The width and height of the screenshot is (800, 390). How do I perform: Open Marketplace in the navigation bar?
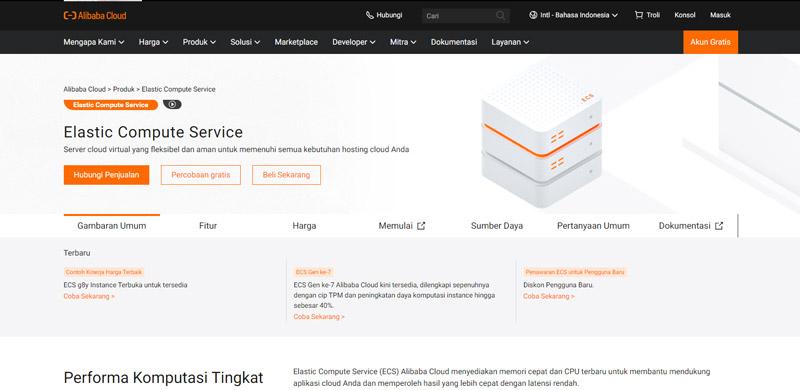point(296,42)
